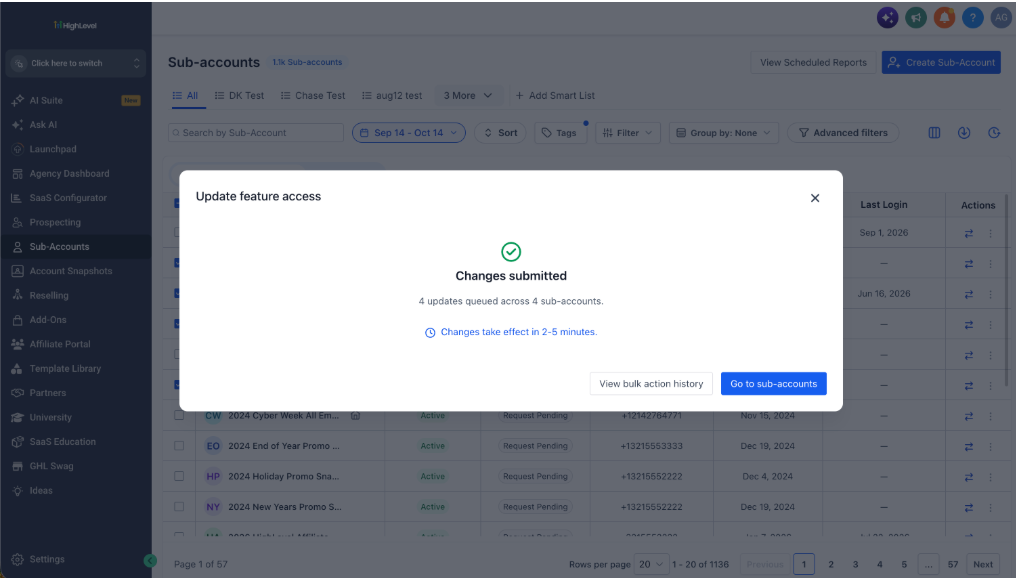Click Add Smart List

pyautogui.click(x=555, y=95)
